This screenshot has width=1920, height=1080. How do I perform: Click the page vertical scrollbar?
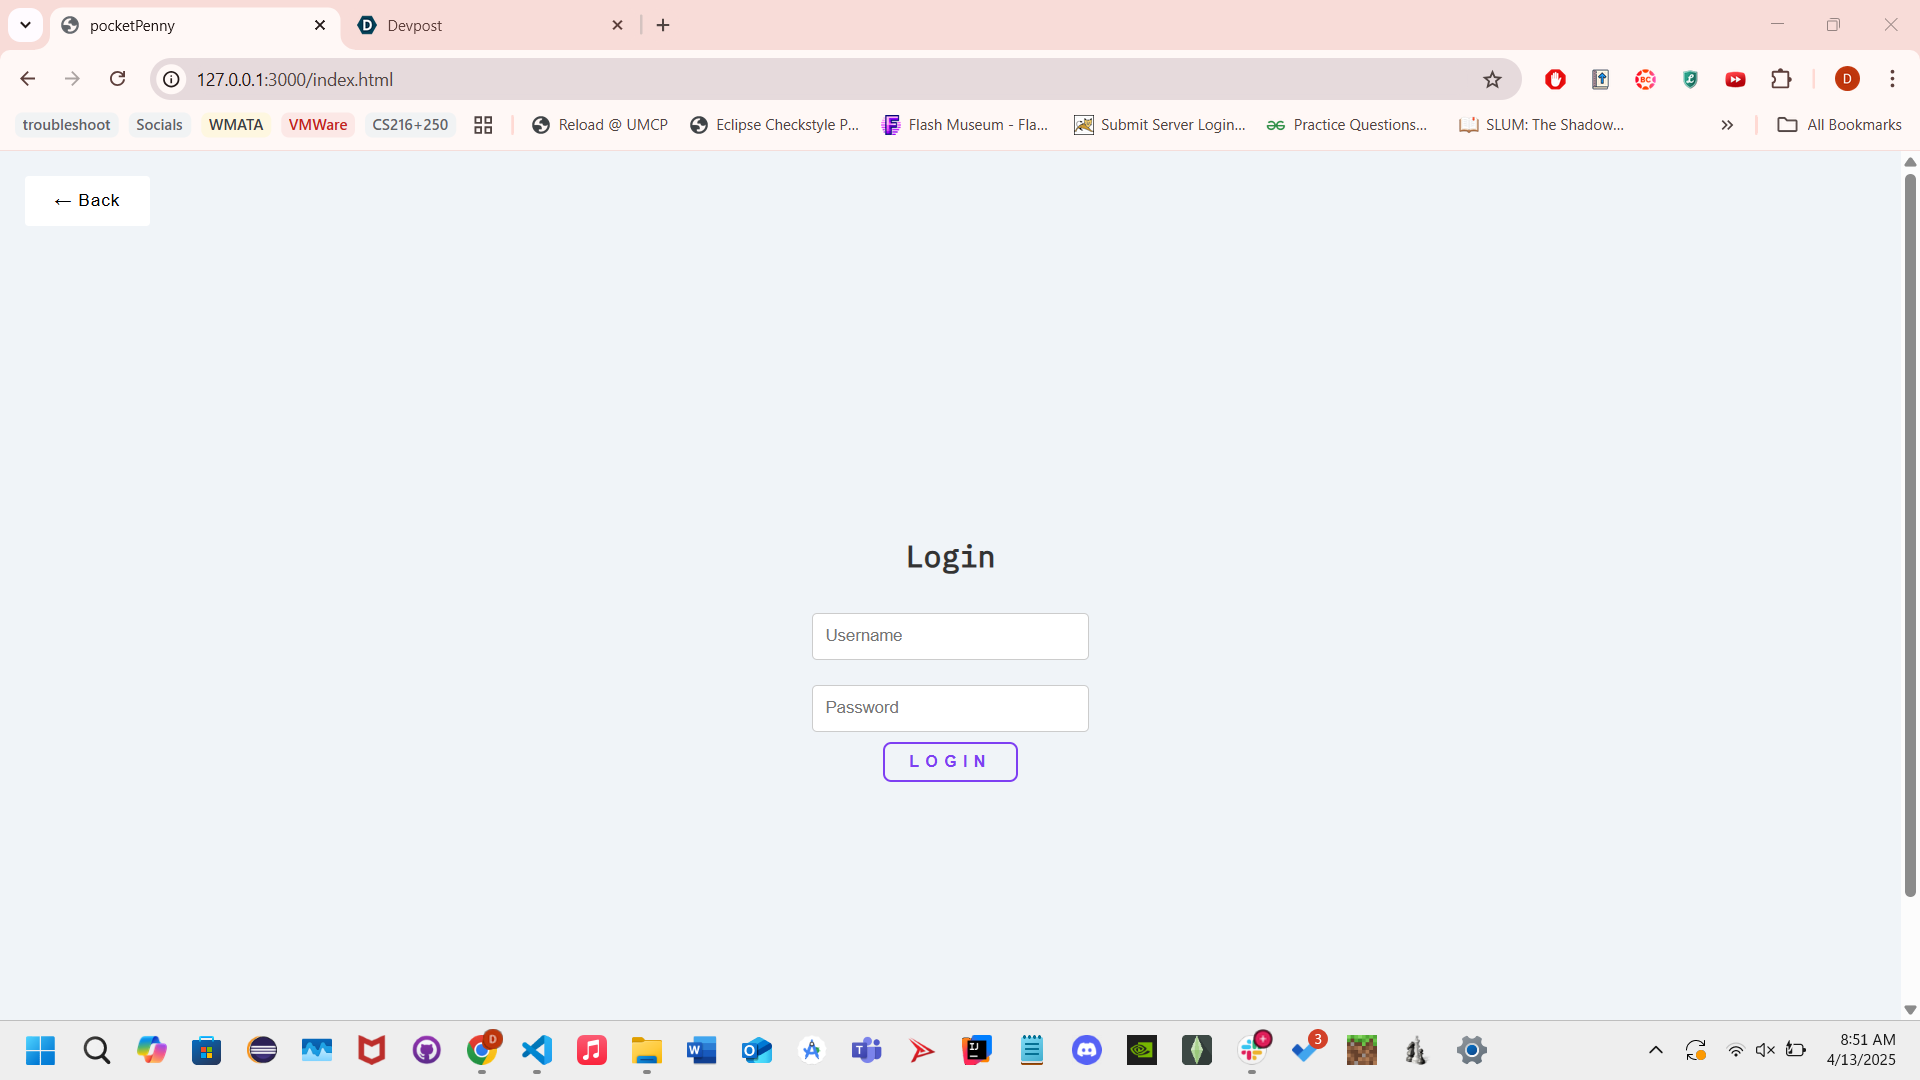1910,535
